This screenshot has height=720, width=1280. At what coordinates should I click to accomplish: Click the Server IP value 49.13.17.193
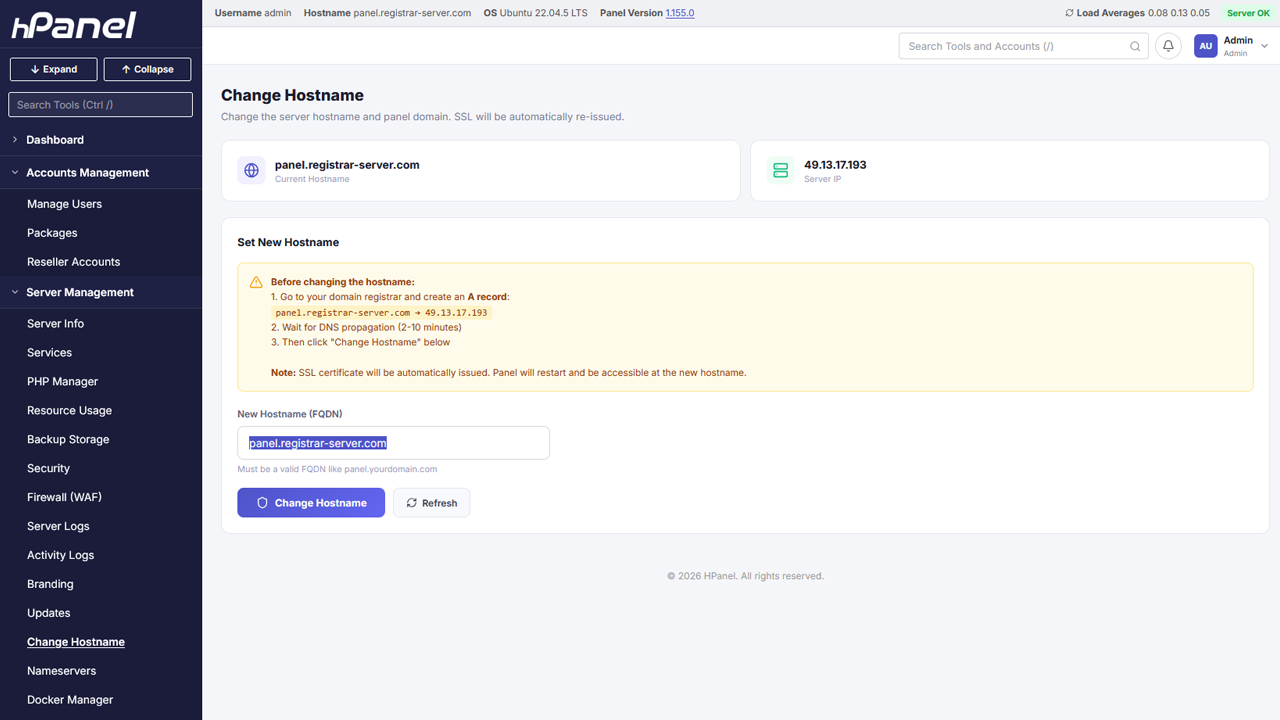point(835,165)
